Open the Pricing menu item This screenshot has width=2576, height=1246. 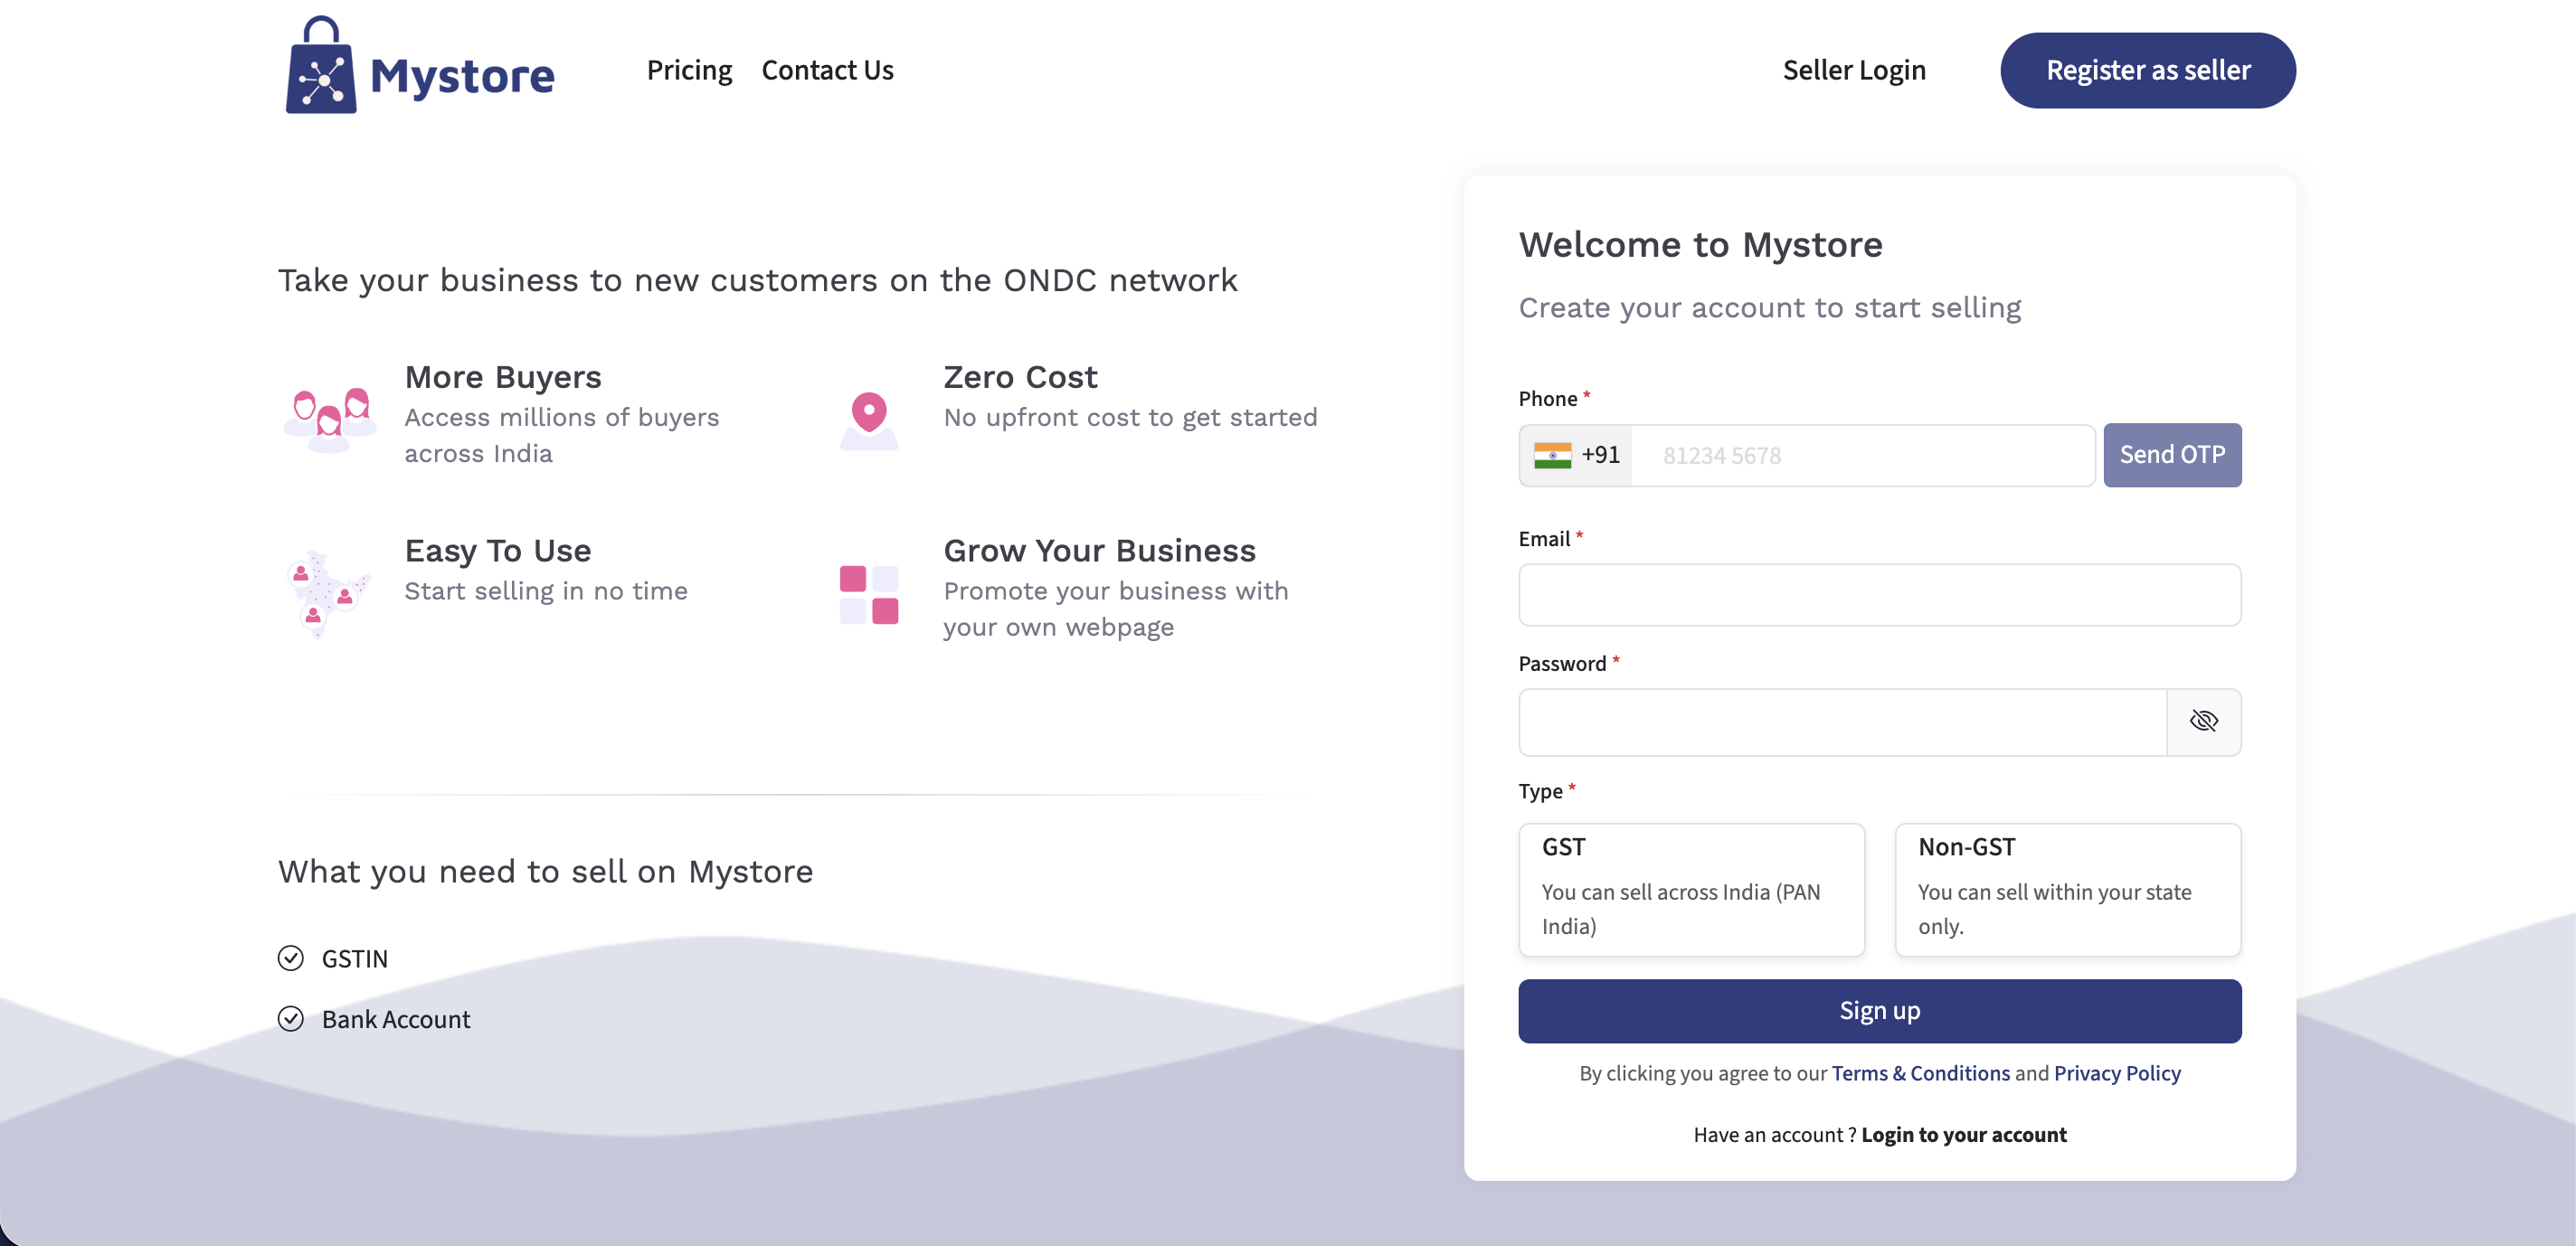click(689, 70)
